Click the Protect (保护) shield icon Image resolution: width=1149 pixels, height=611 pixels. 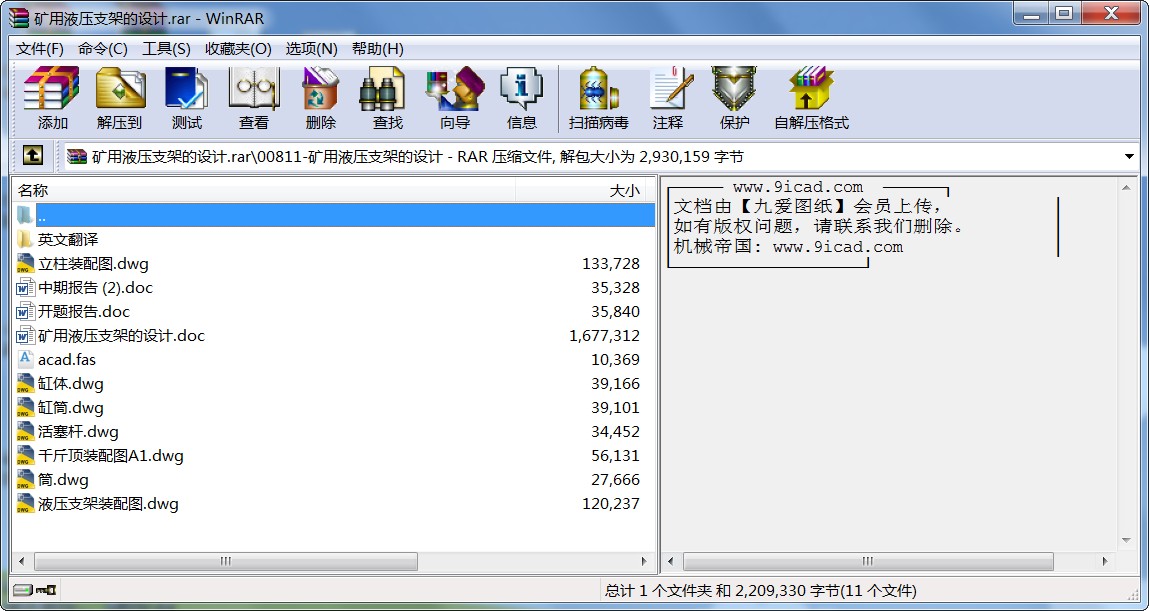[x=734, y=98]
